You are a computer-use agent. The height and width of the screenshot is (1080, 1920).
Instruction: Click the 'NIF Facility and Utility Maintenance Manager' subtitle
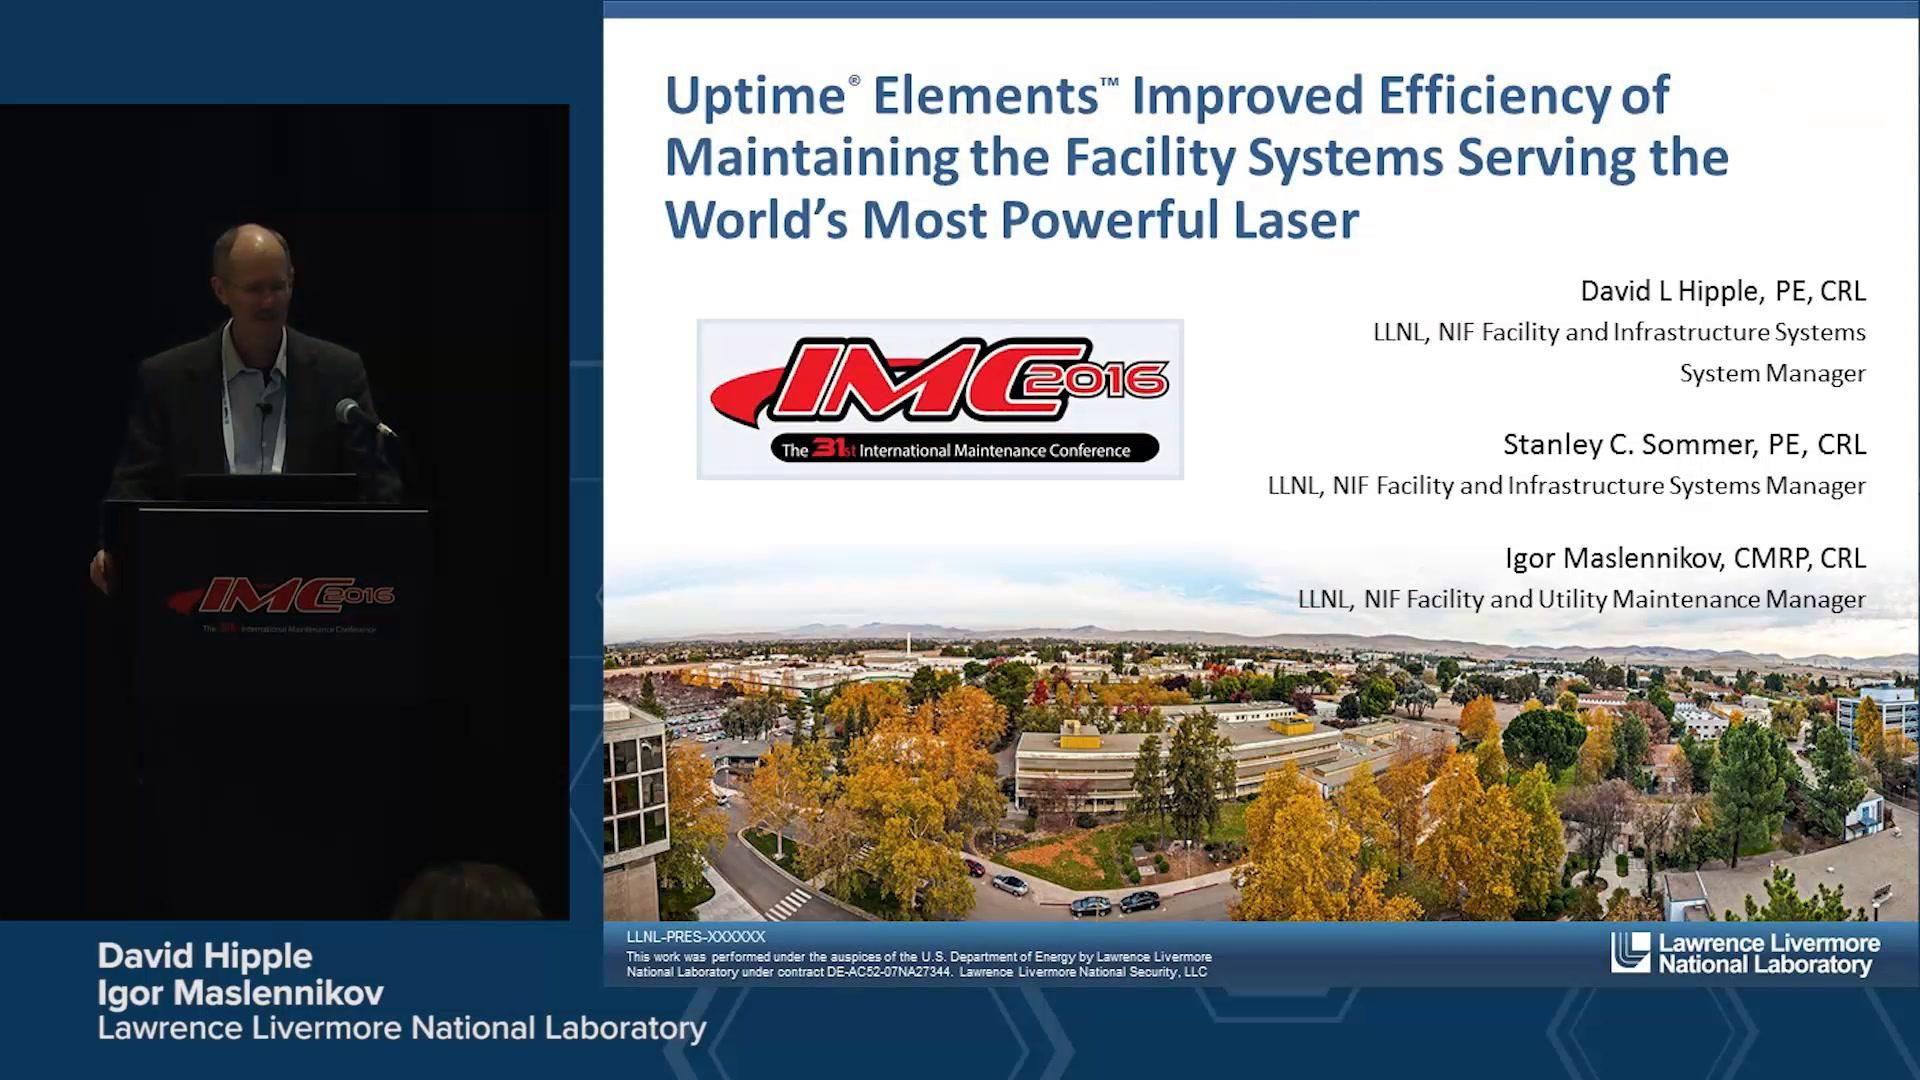point(1582,599)
